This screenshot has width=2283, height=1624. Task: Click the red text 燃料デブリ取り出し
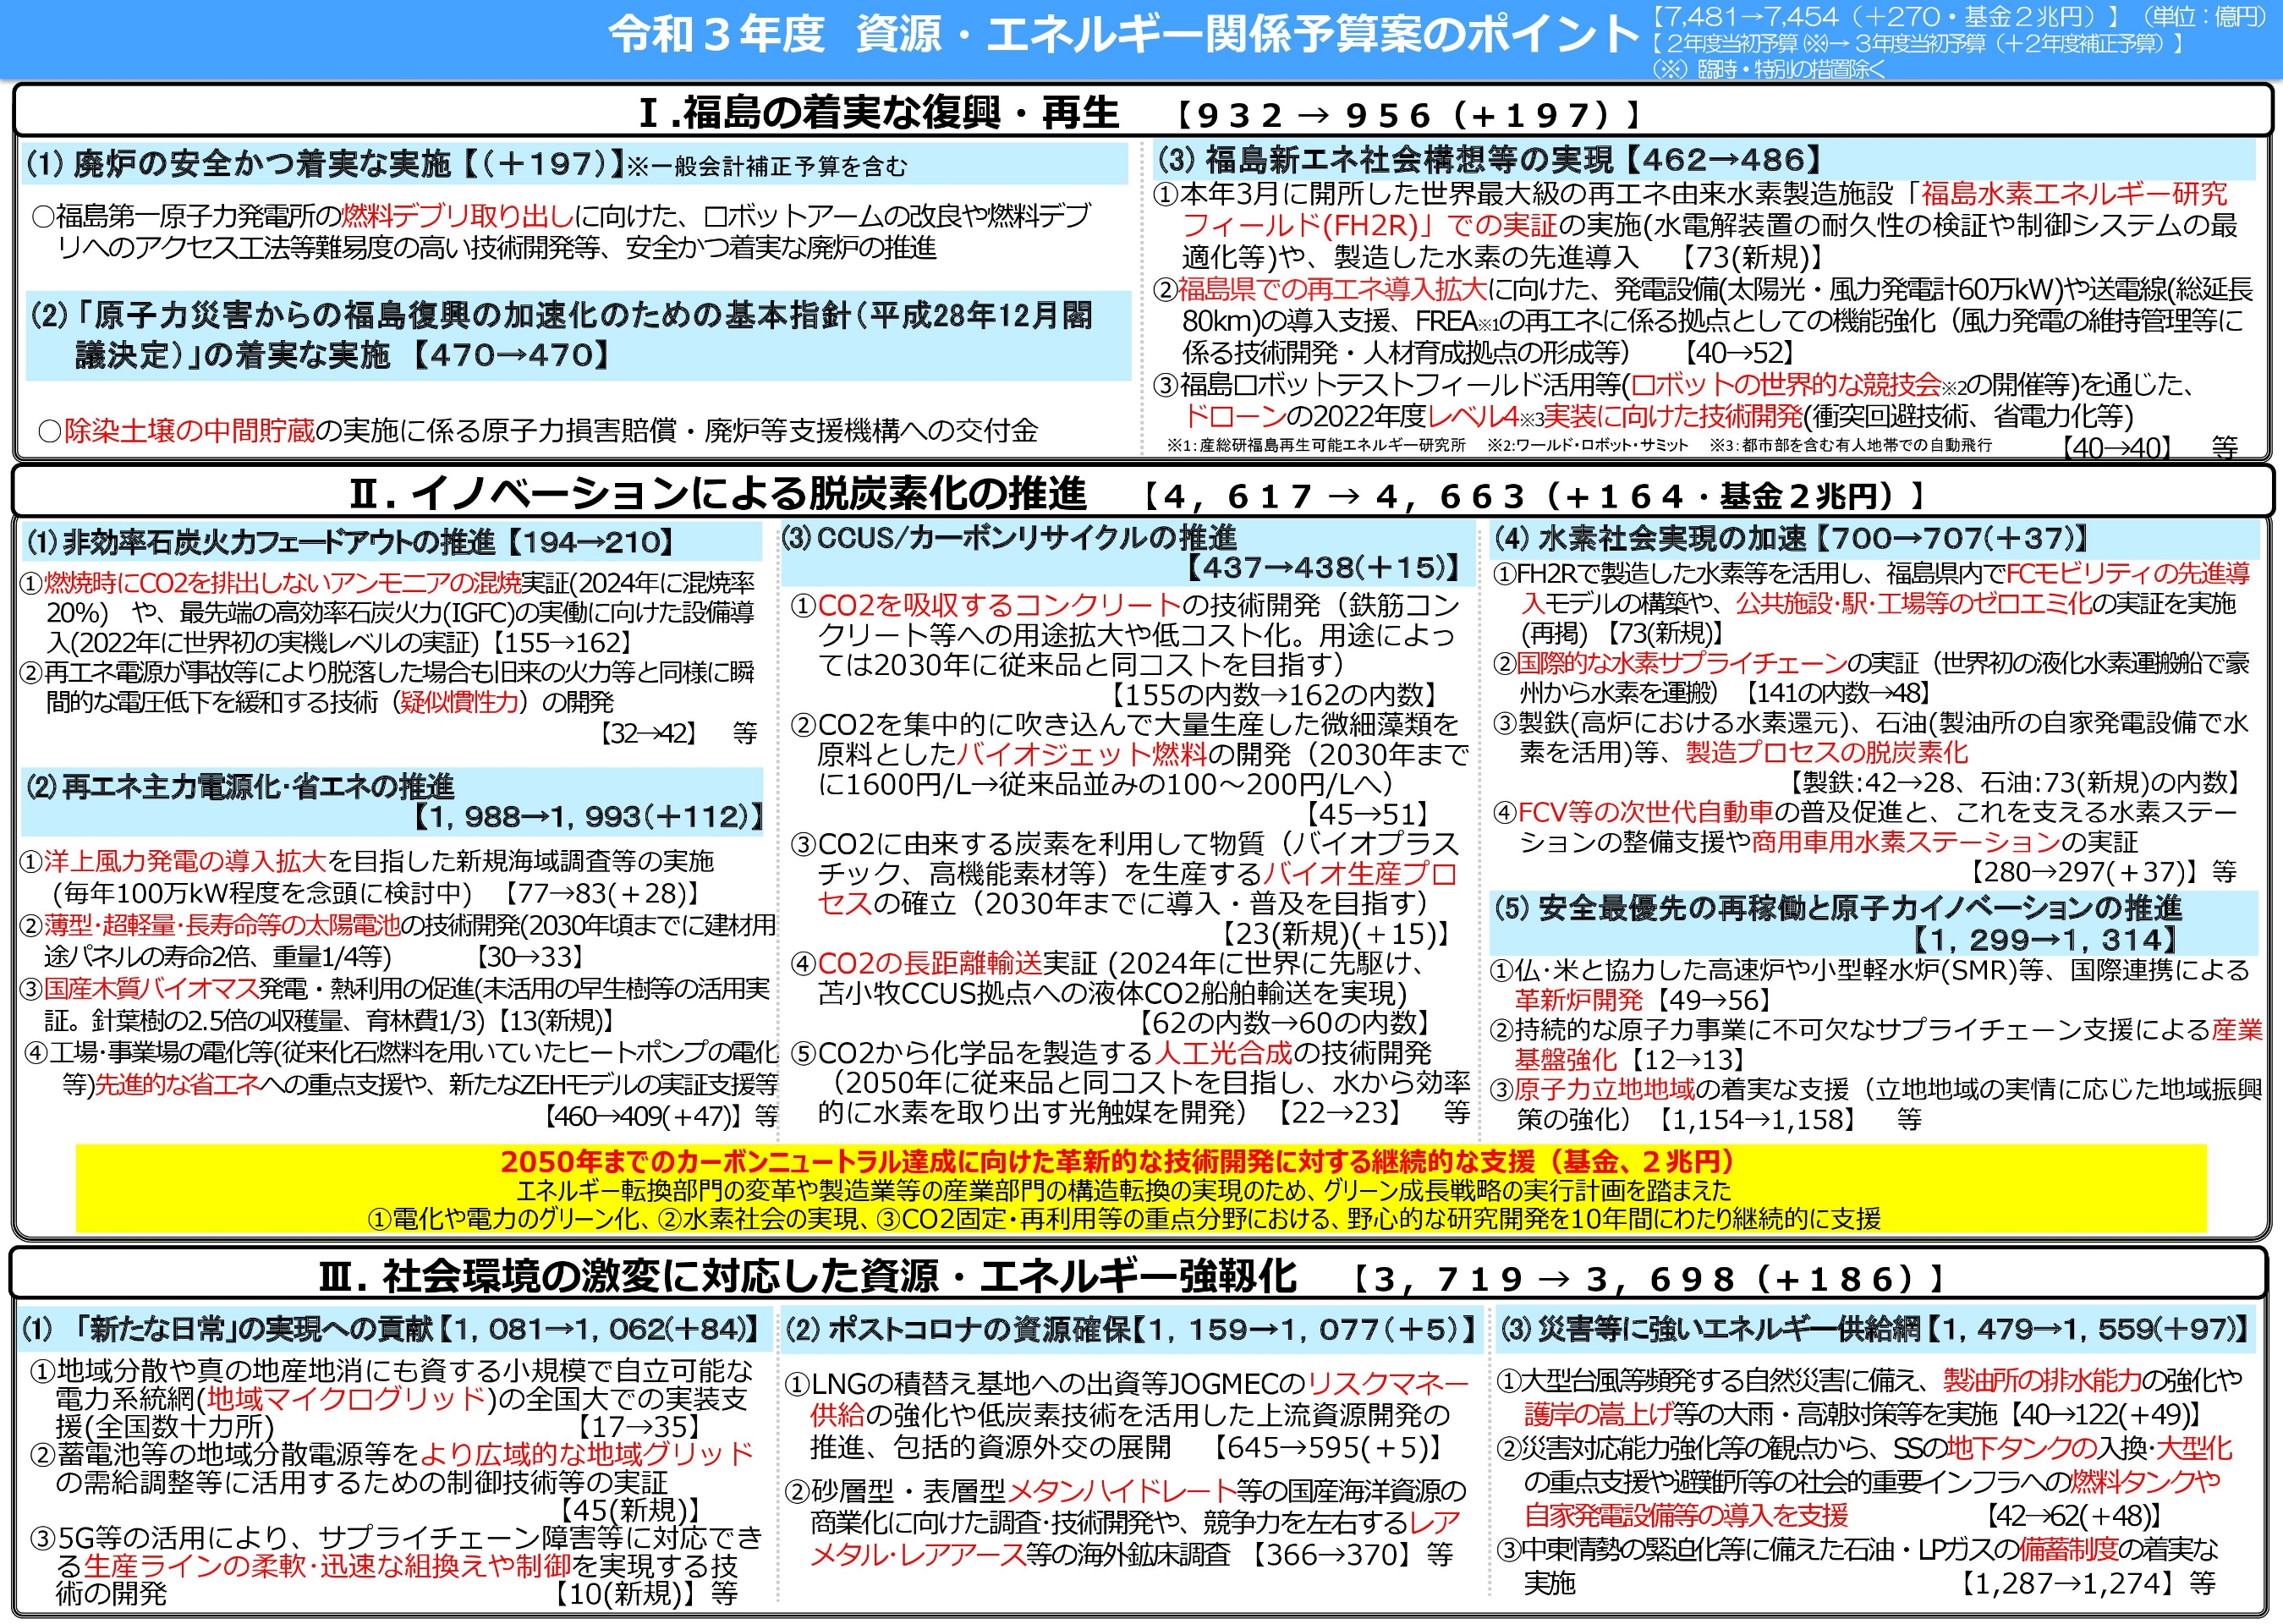tap(458, 216)
